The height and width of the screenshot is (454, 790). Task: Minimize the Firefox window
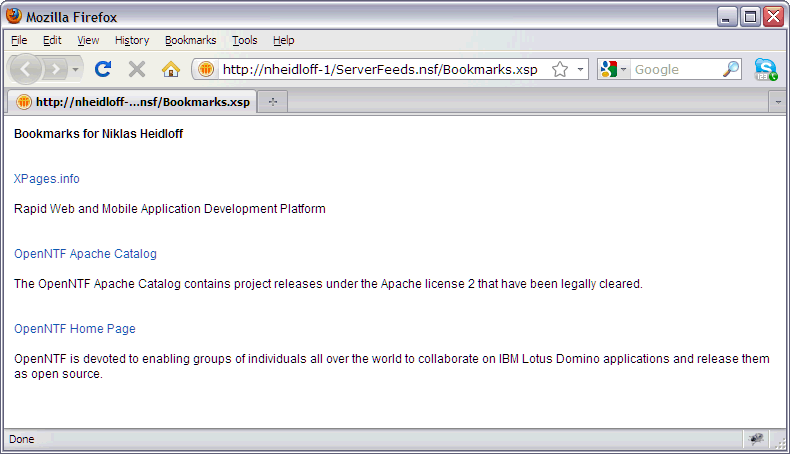click(x=727, y=17)
